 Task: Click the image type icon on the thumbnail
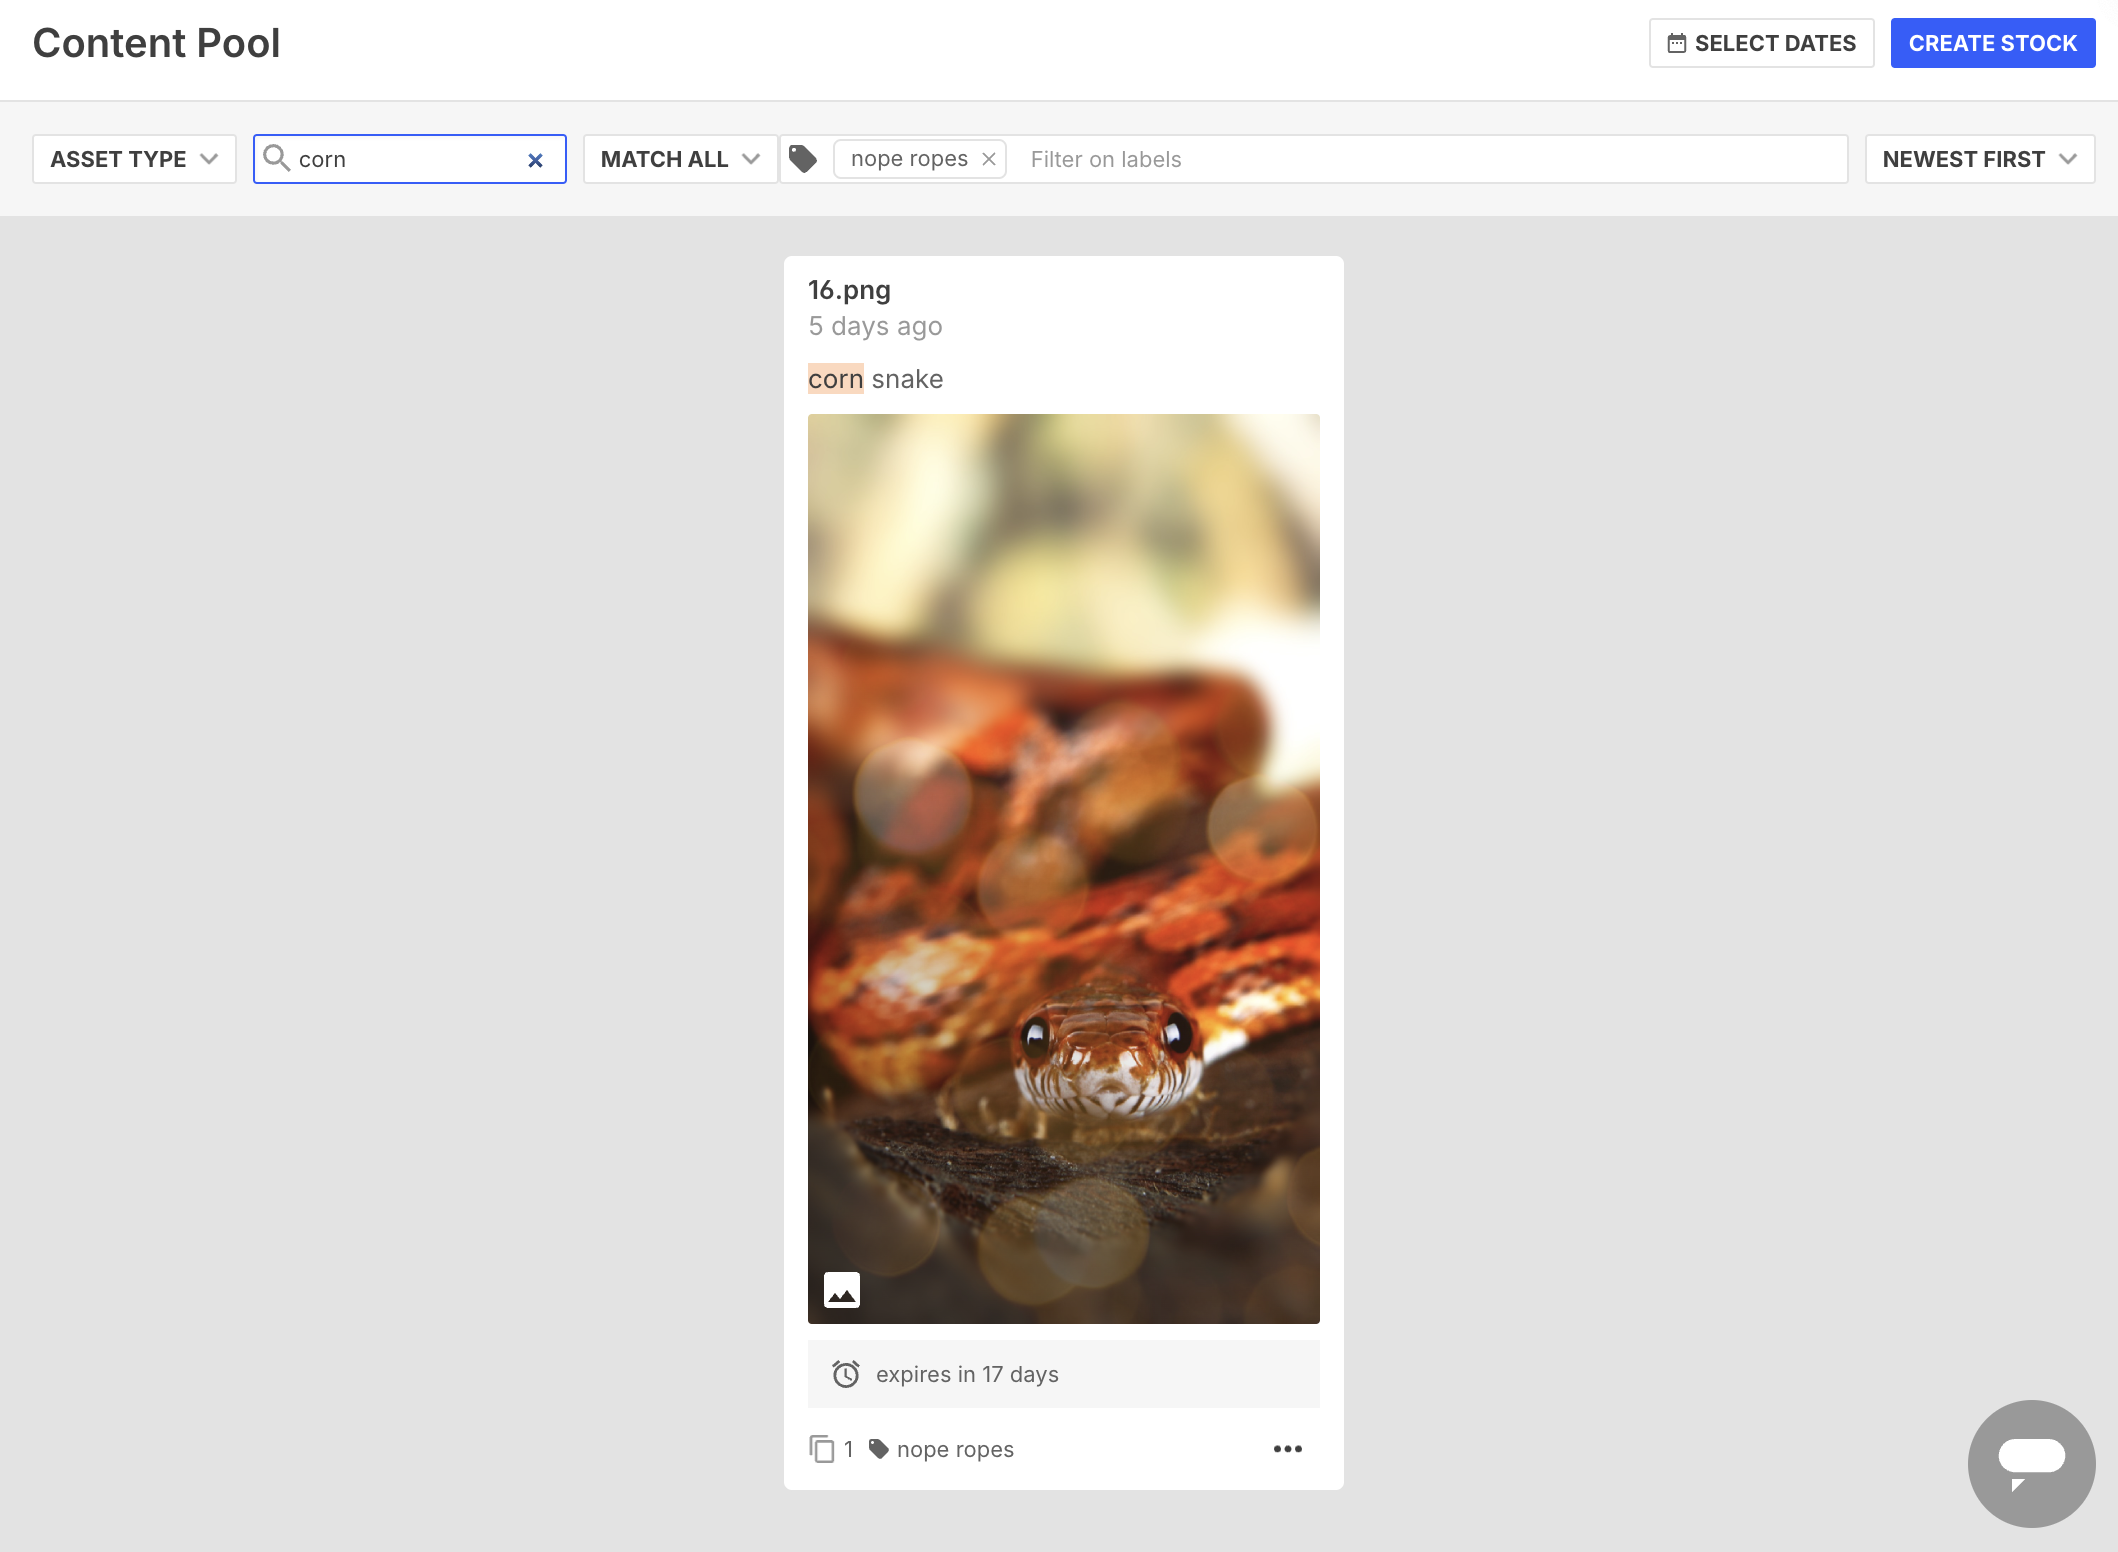coord(842,1290)
